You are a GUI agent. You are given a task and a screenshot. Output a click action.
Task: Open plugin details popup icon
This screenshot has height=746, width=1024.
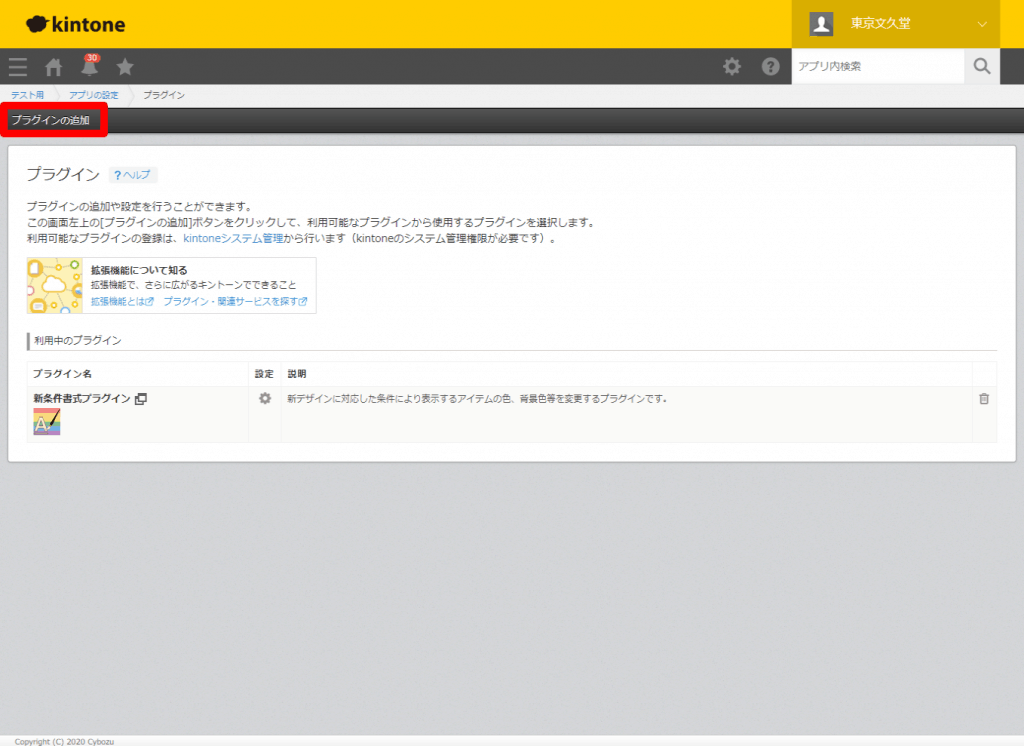[141, 399]
